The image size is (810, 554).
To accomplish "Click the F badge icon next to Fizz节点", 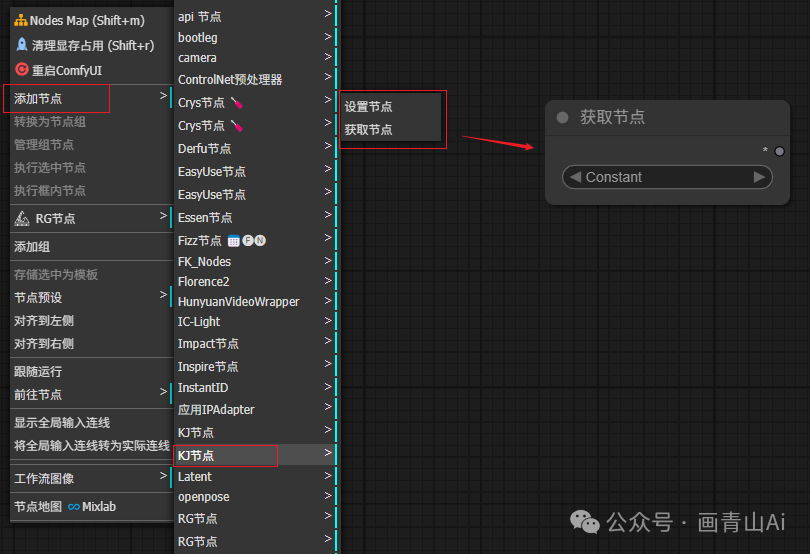I will pyautogui.click(x=248, y=240).
